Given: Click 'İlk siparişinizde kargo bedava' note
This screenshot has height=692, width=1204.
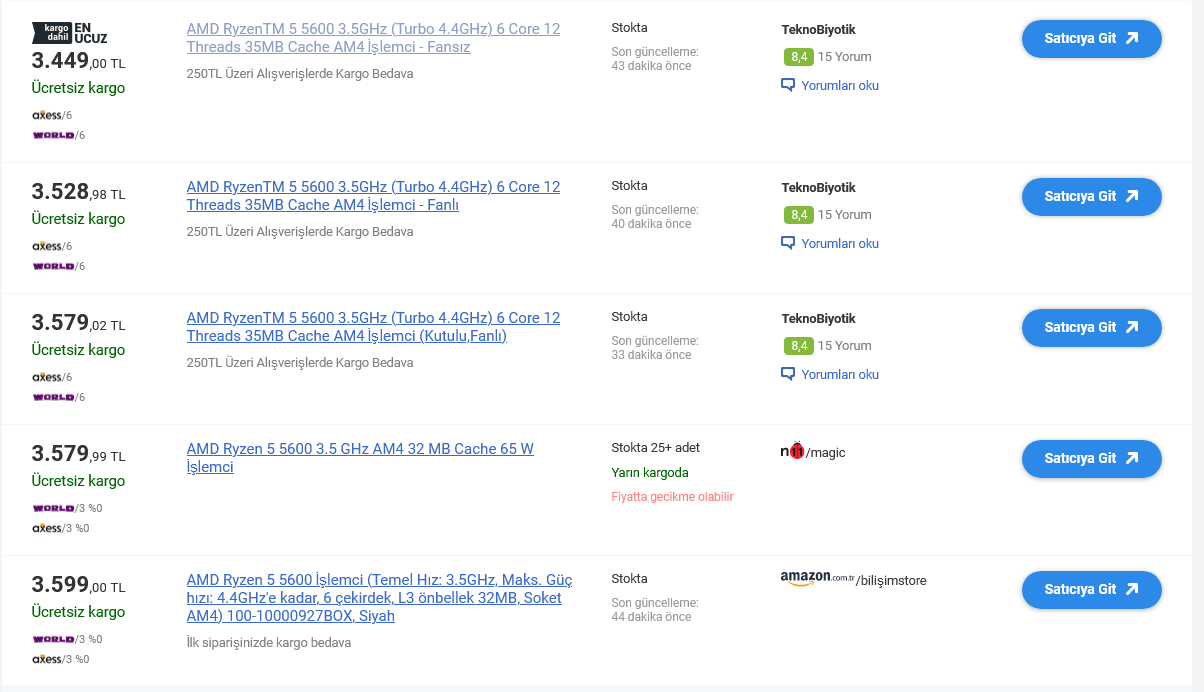Looking at the screenshot, I should (269, 643).
